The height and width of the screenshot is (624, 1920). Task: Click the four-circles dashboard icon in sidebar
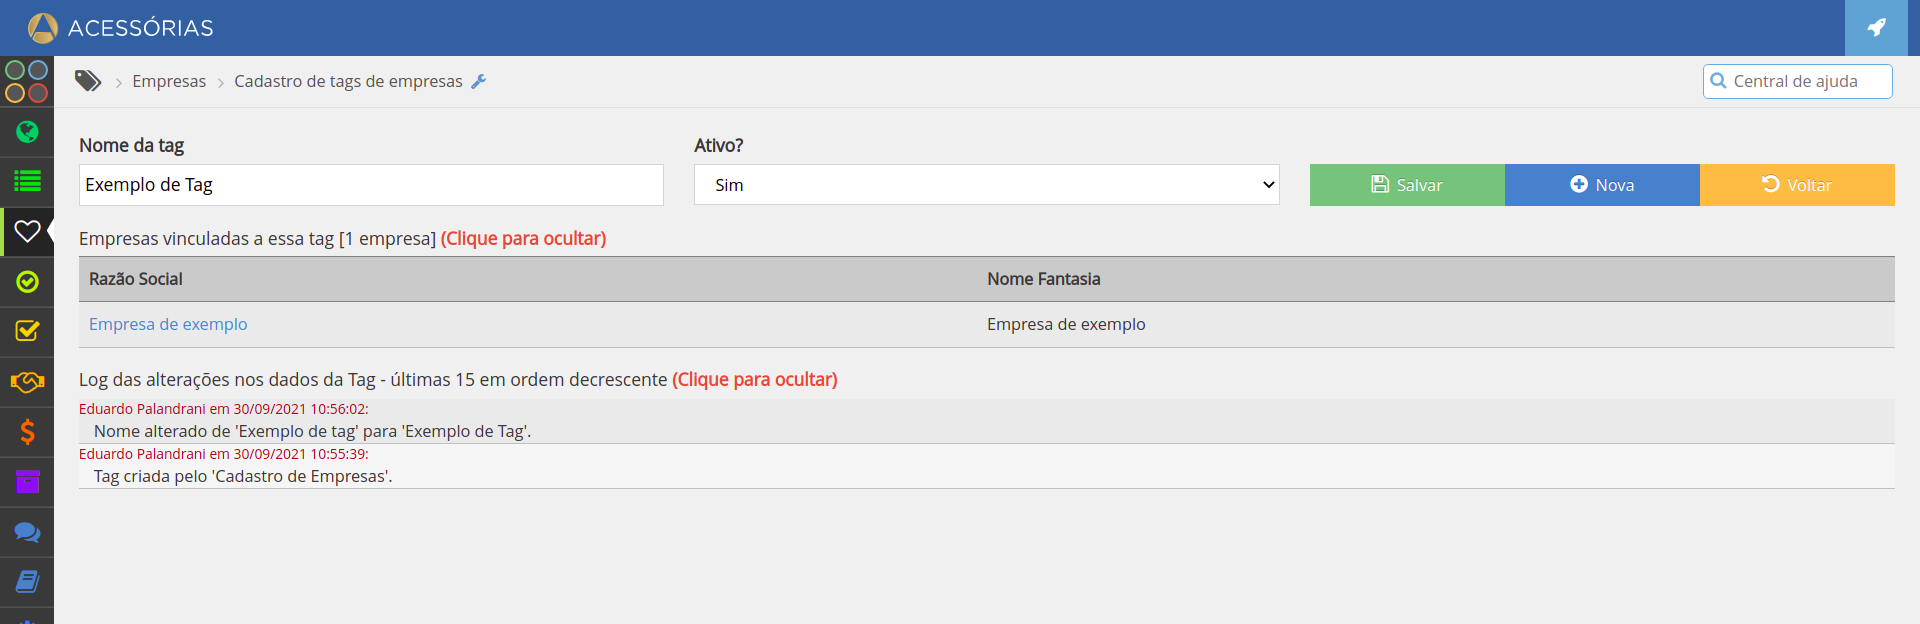click(x=27, y=82)
